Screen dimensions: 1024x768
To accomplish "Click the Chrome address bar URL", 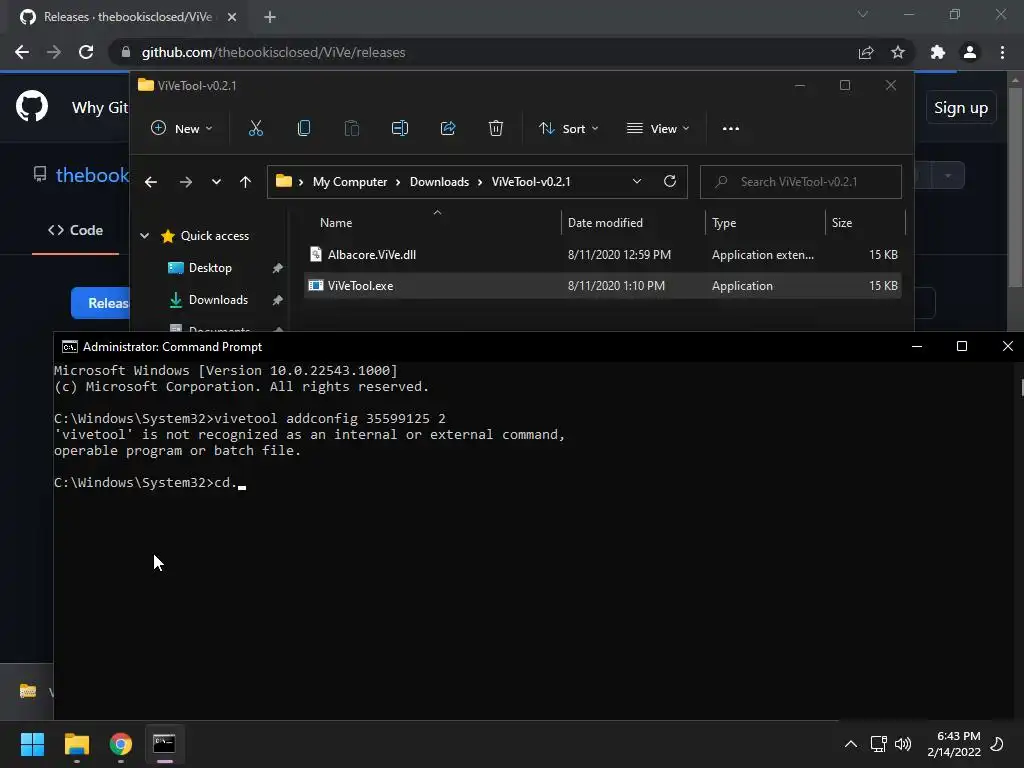I will [x=273, y=52].
